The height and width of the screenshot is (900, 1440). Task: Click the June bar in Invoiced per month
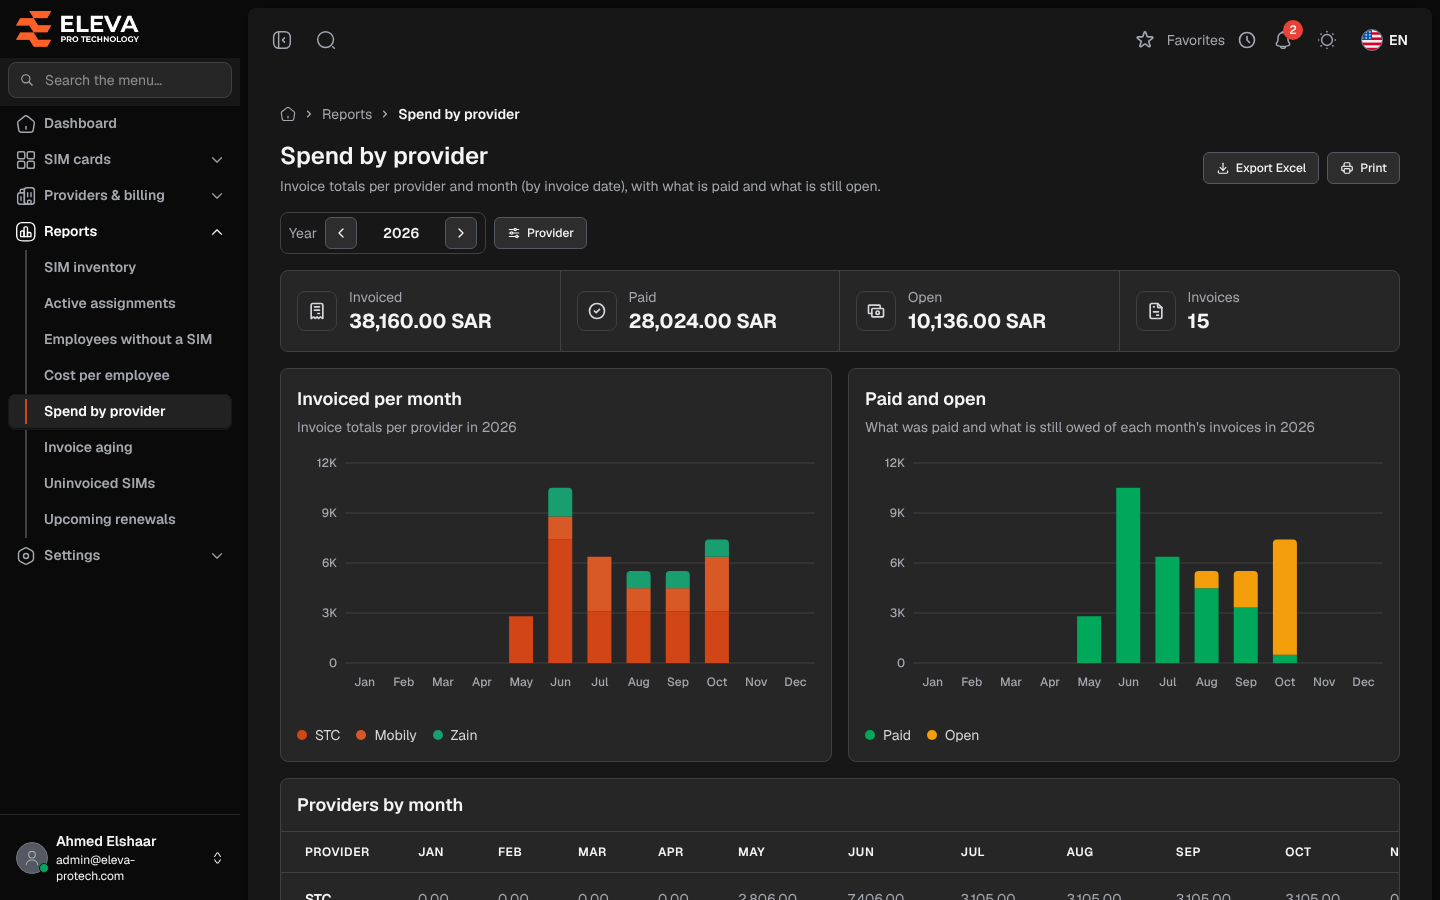pyautogui.click(x=560, y=575)
